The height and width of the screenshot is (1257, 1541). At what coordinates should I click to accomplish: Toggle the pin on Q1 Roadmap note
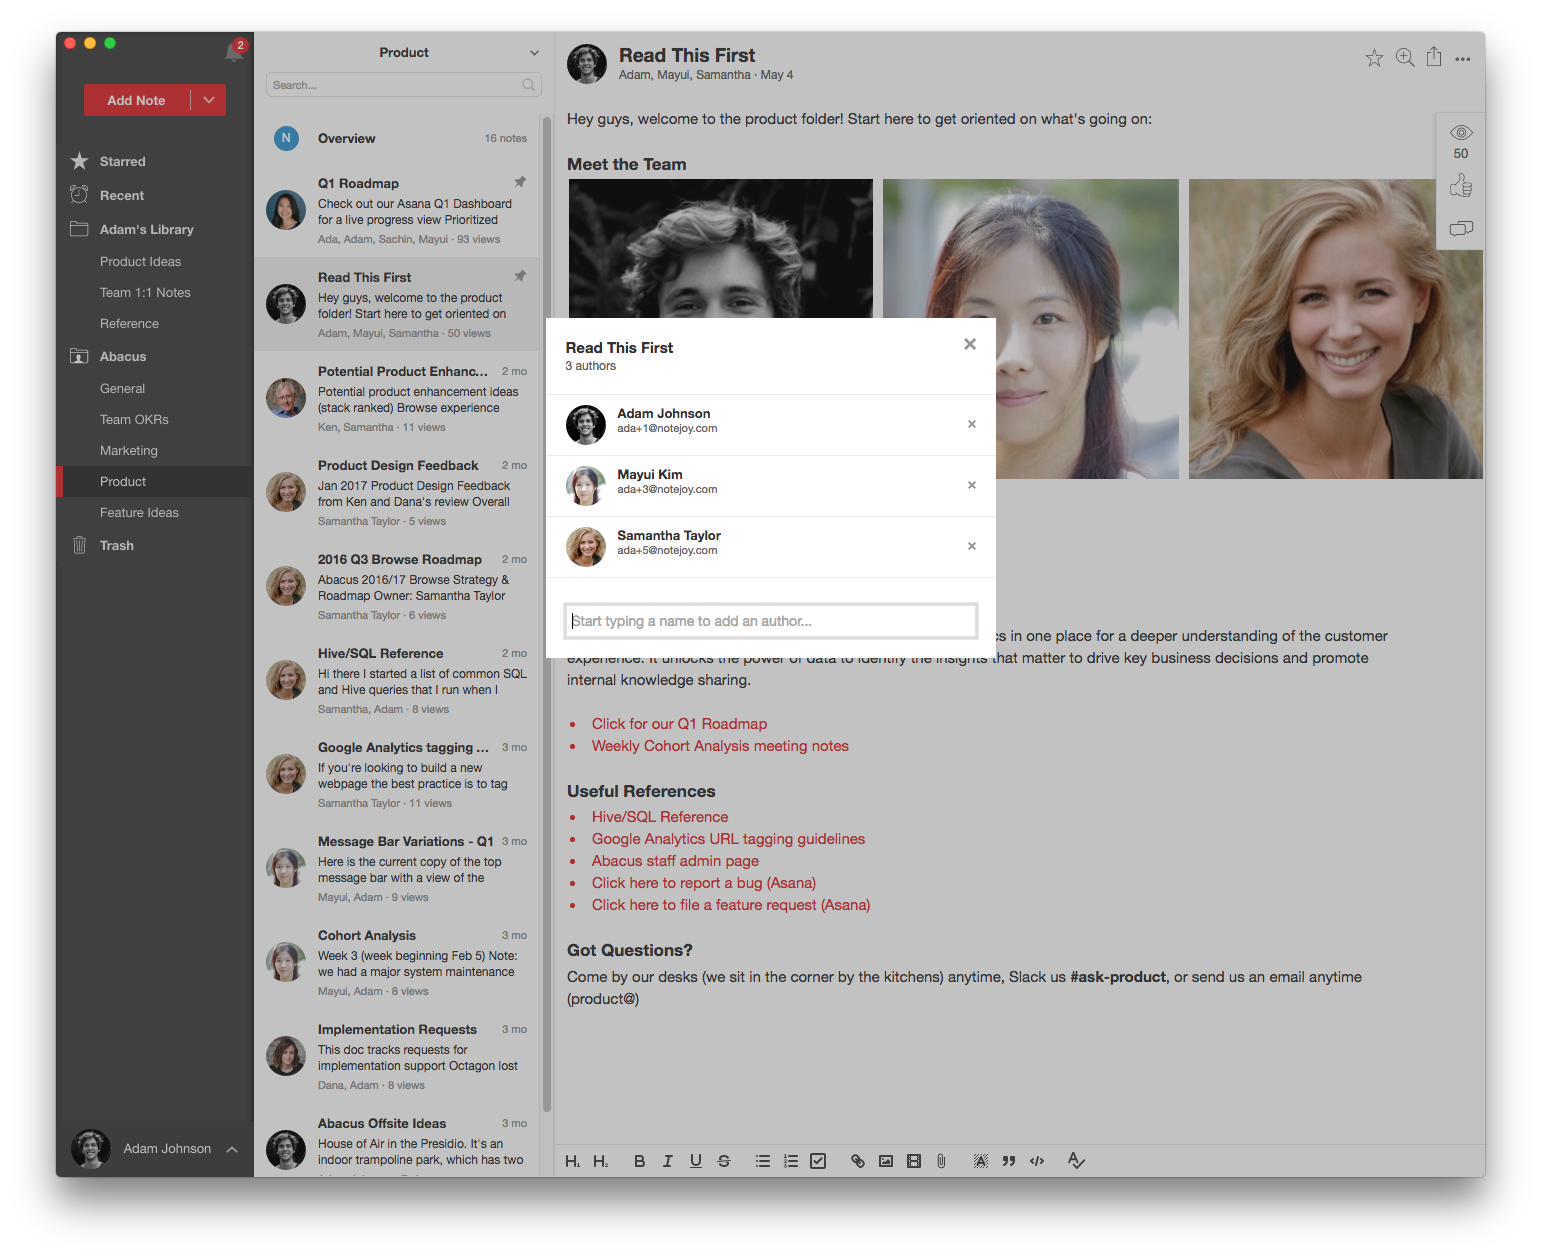[x=520, y=182]
